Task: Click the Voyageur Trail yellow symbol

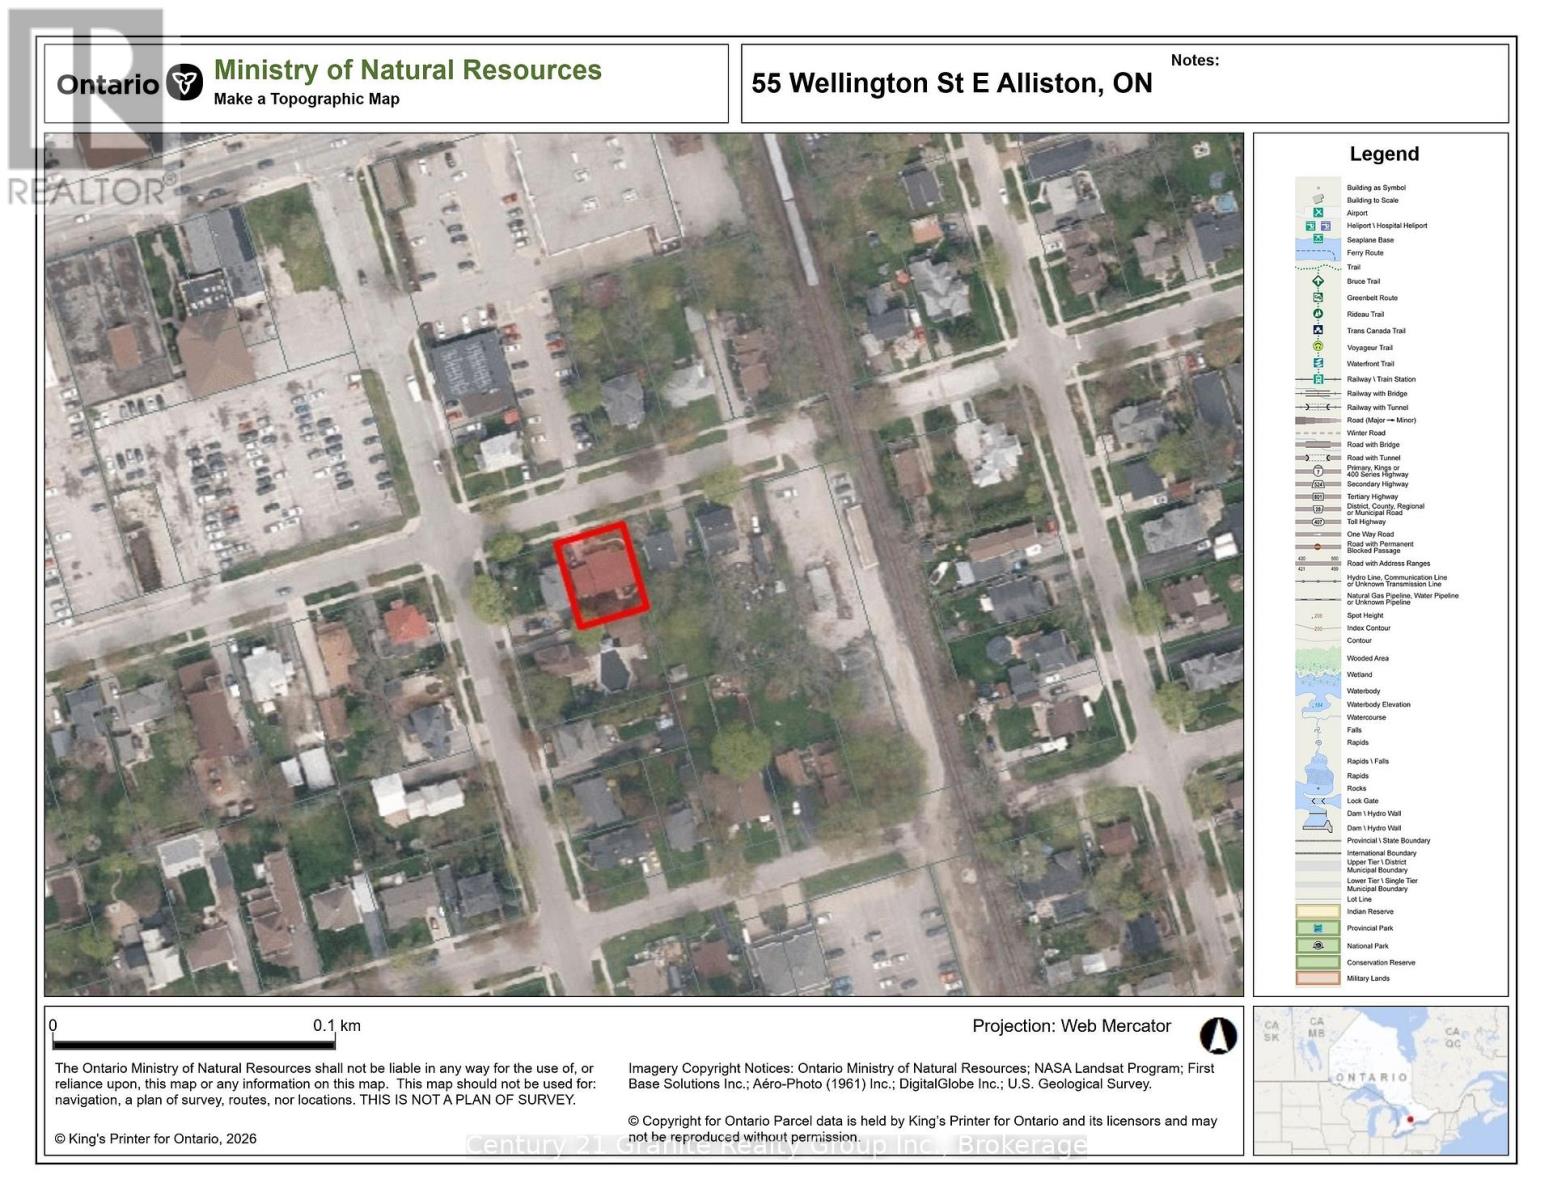Action: (1318, 347)
